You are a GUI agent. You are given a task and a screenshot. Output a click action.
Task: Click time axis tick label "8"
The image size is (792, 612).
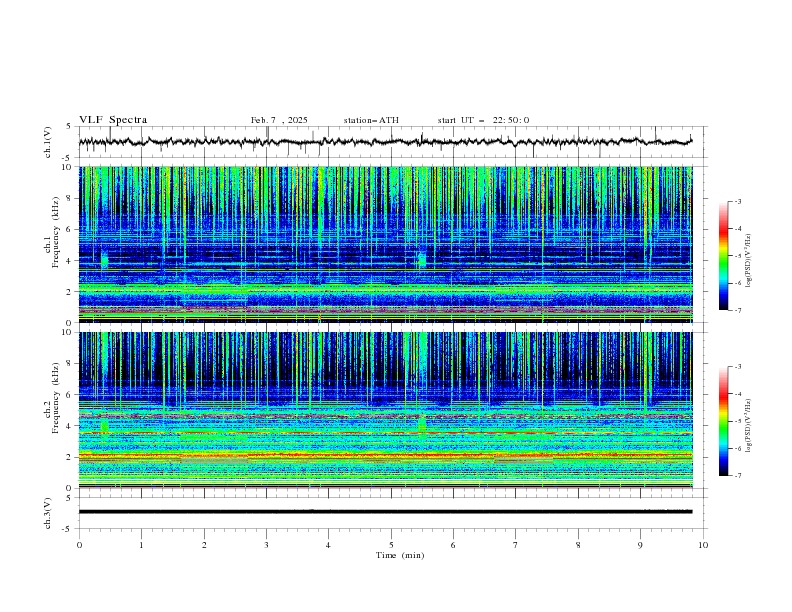click(578, 545)
